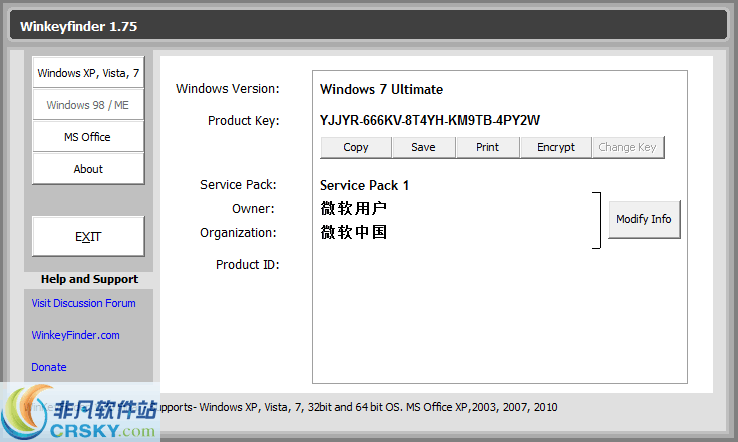The width and height of the screenshot is (738, 442).
Task: Save the product key
Action: pyautogui.click(x=424, y=147)
